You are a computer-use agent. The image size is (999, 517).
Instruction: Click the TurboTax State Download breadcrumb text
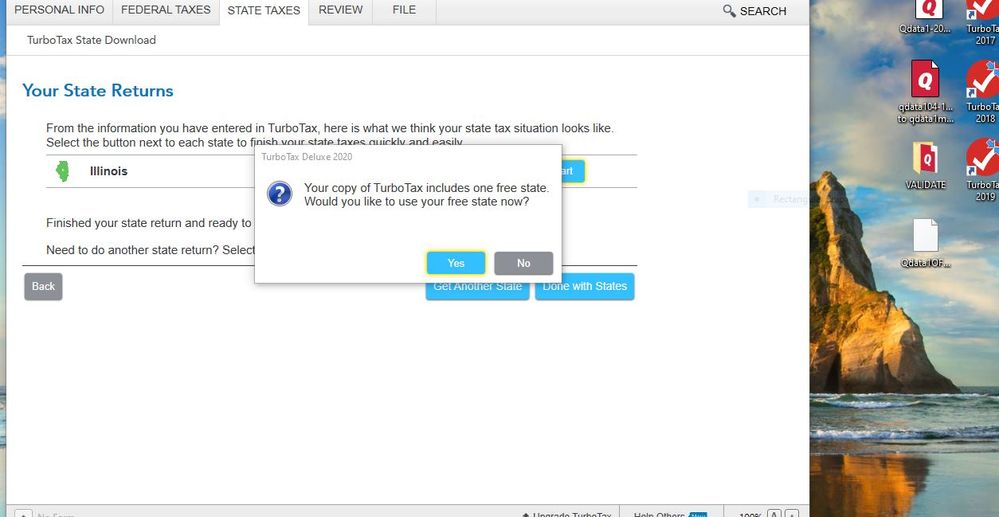pyautogui.click(x=91, y=40)
